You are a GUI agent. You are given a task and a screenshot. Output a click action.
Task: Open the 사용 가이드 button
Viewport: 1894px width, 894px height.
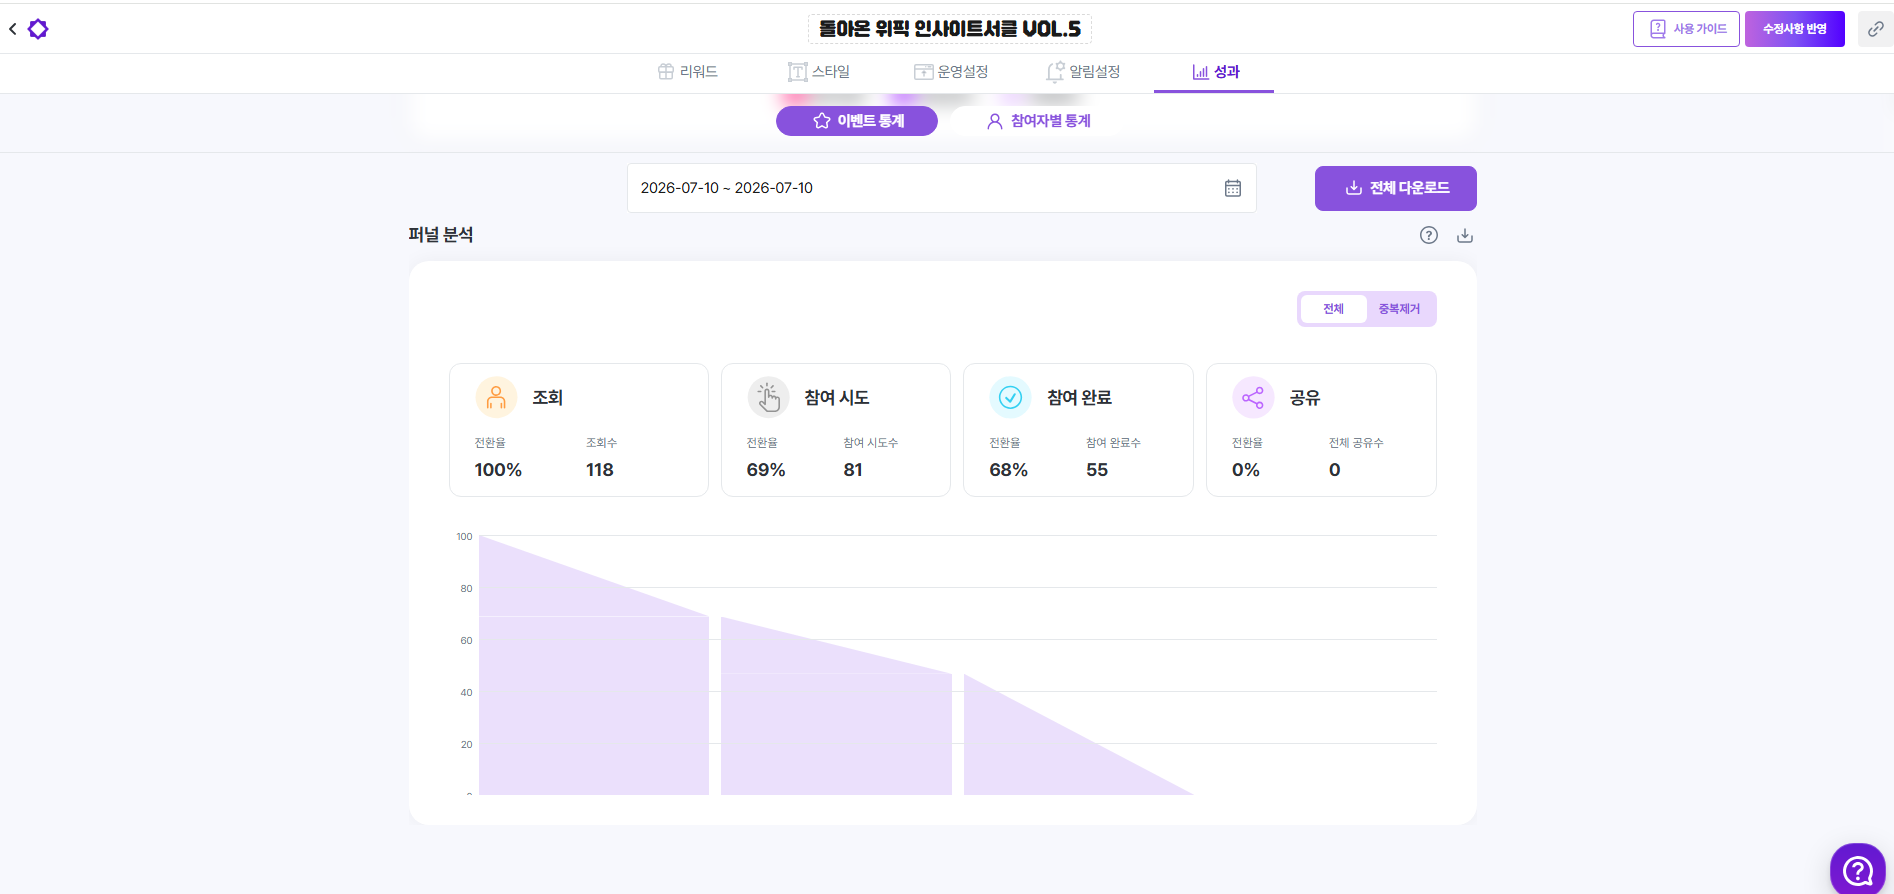[1686, 29]
